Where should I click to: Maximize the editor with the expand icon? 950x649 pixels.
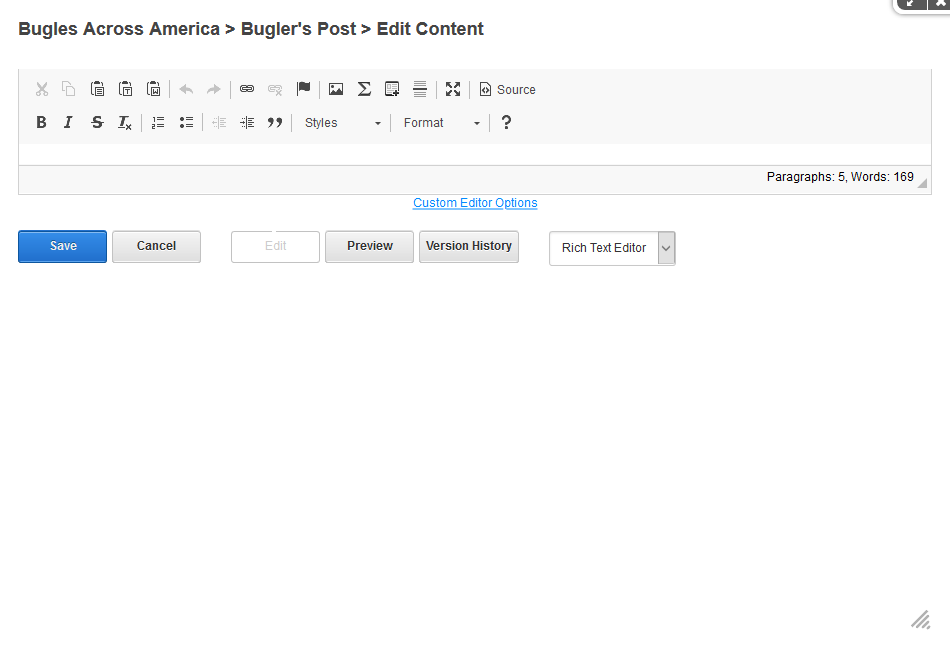point(453,89)
